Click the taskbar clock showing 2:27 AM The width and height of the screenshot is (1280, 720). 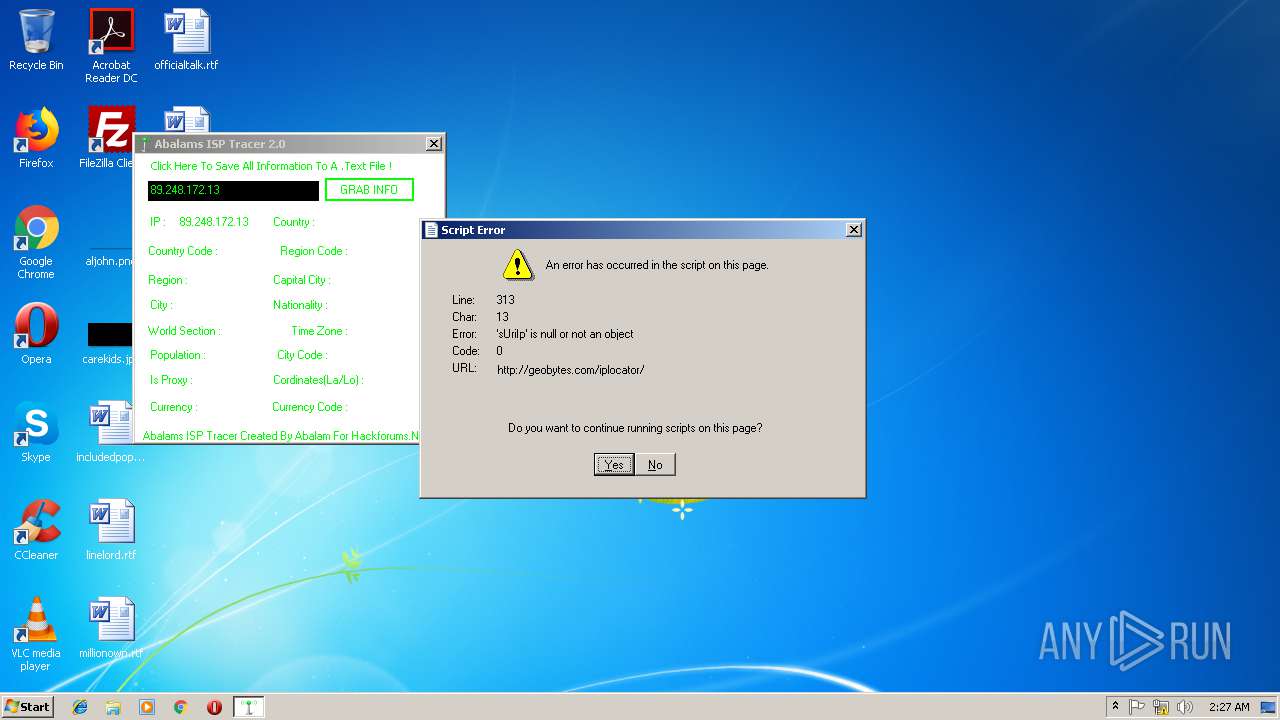(x=1229, y=707)
